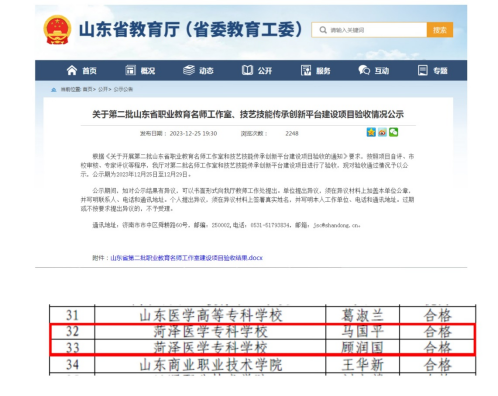This screenshot has height=396, width=498.
Task: Click 公开 in the breadcrumb path
Action: tap(104, 89)
